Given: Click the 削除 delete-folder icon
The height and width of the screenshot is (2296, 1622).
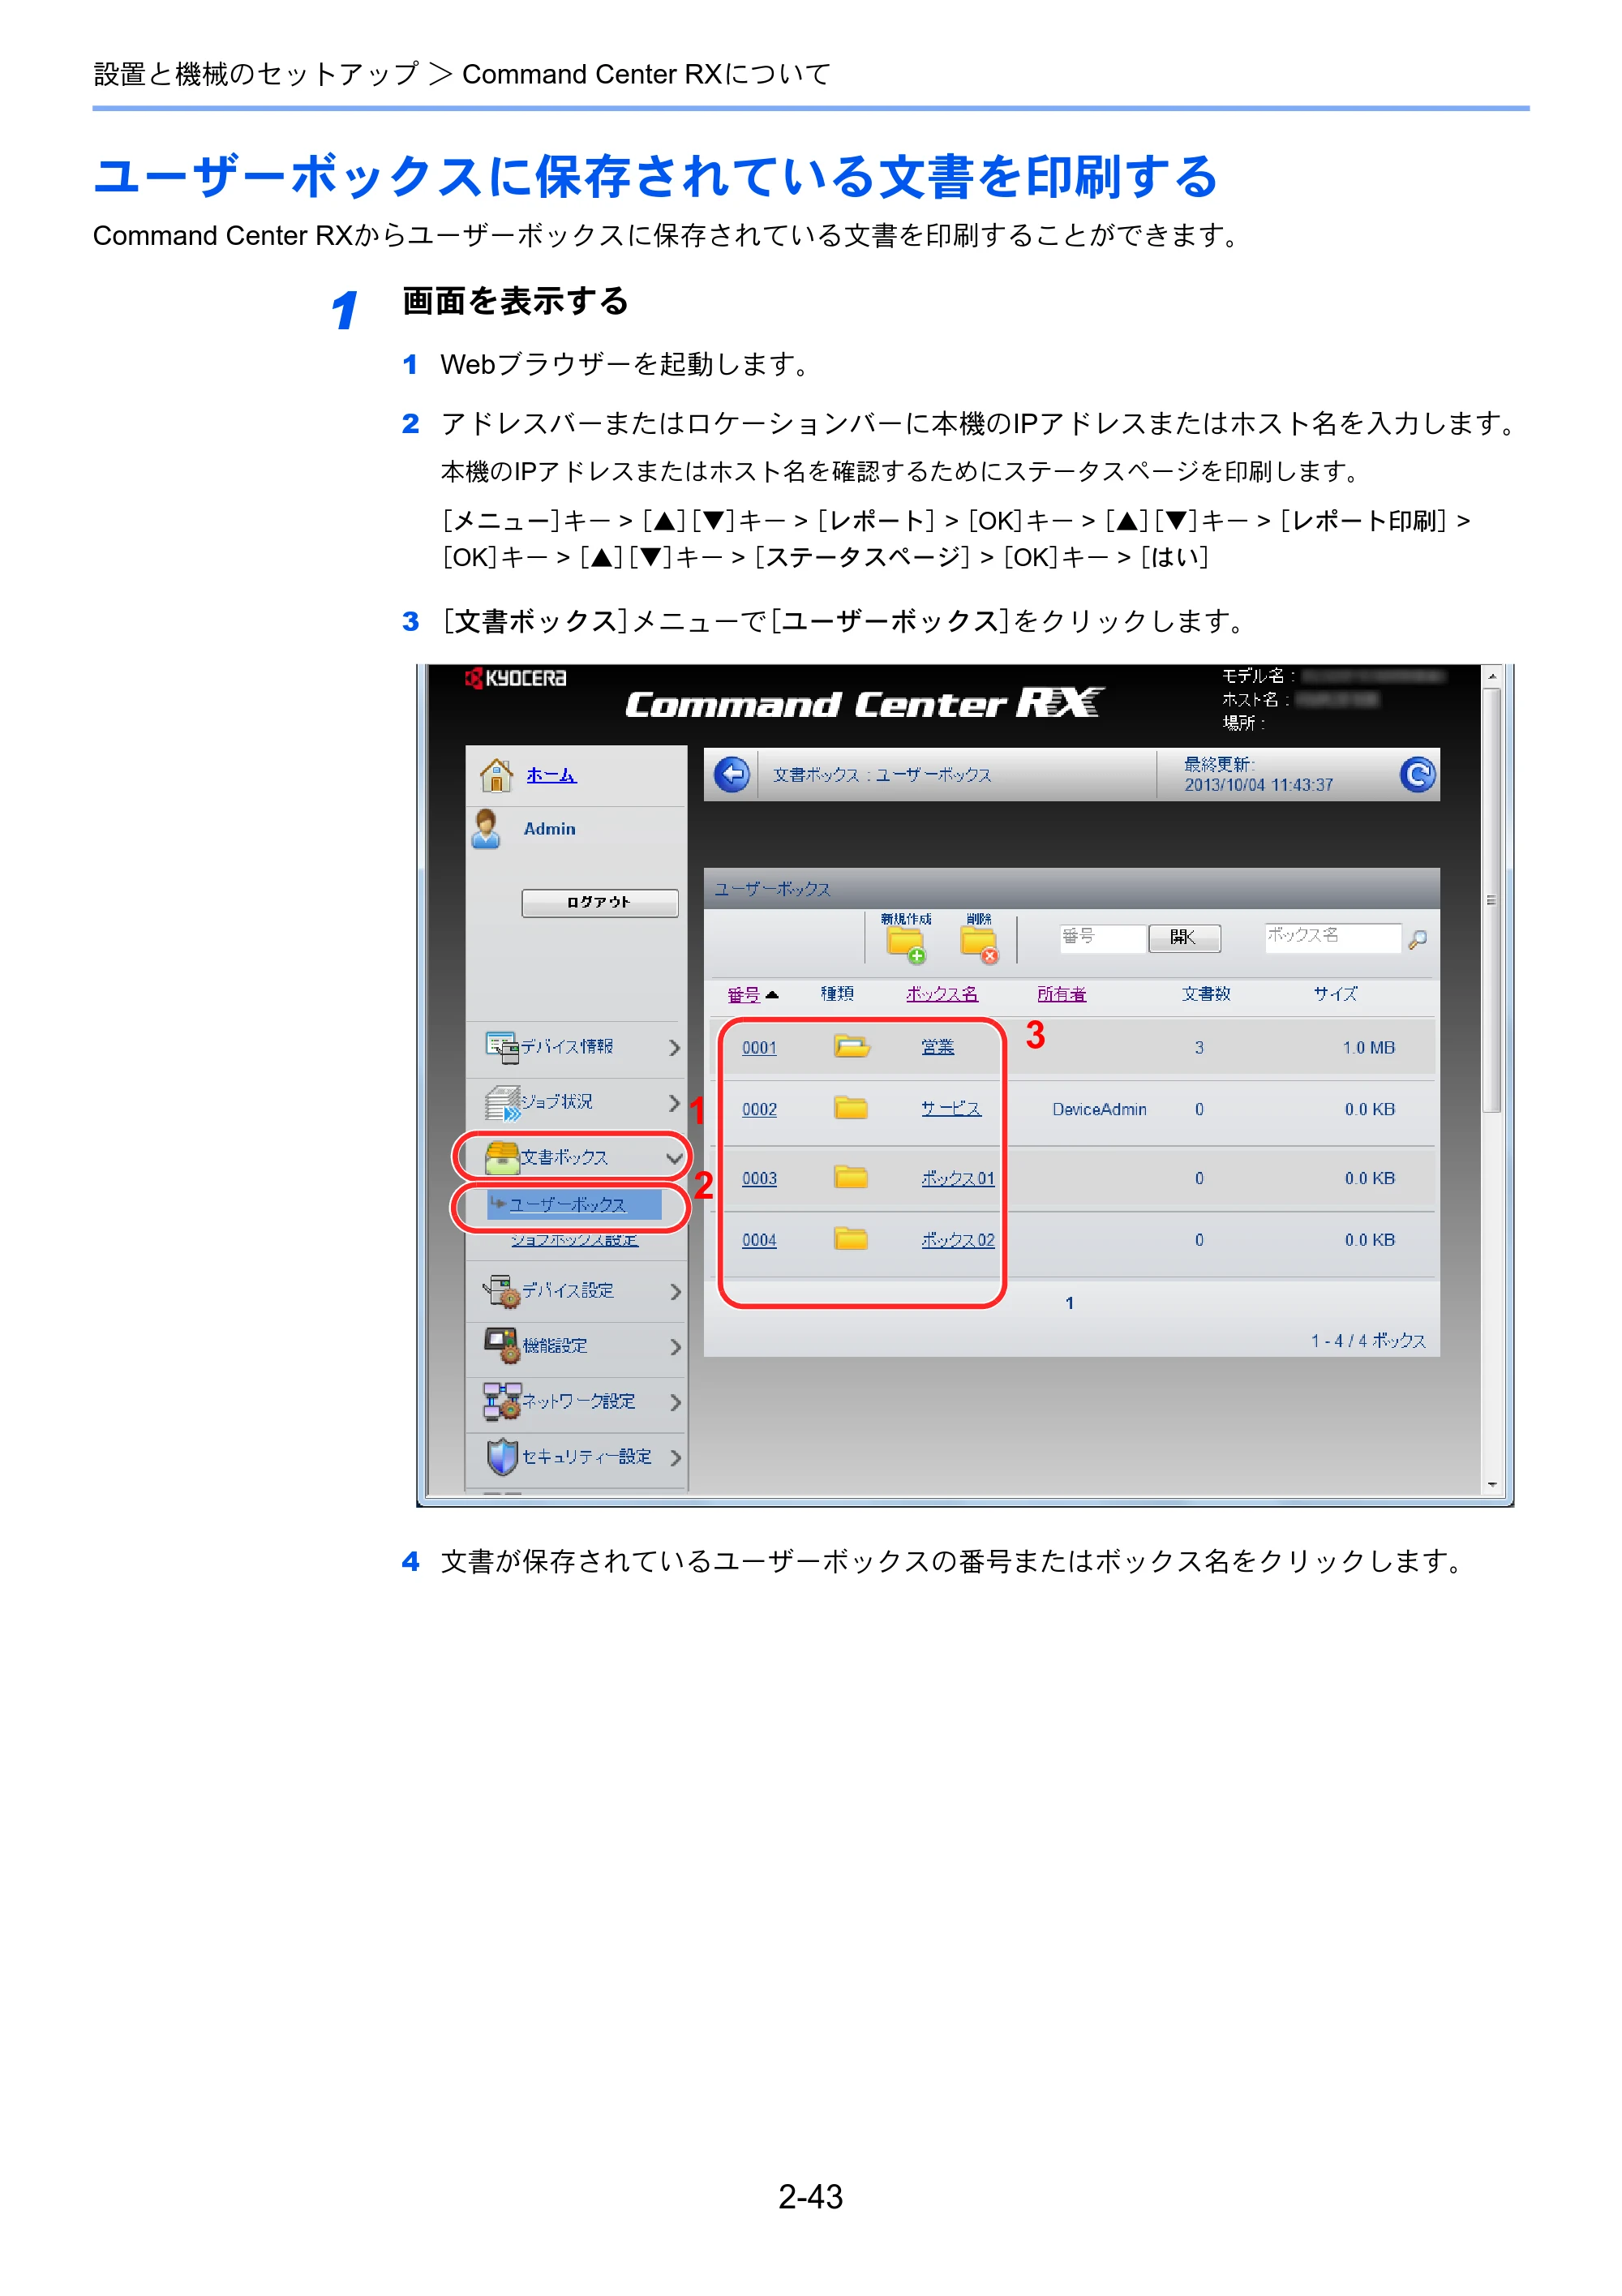Looking at the screenshot, I should (x=979, y=945).
